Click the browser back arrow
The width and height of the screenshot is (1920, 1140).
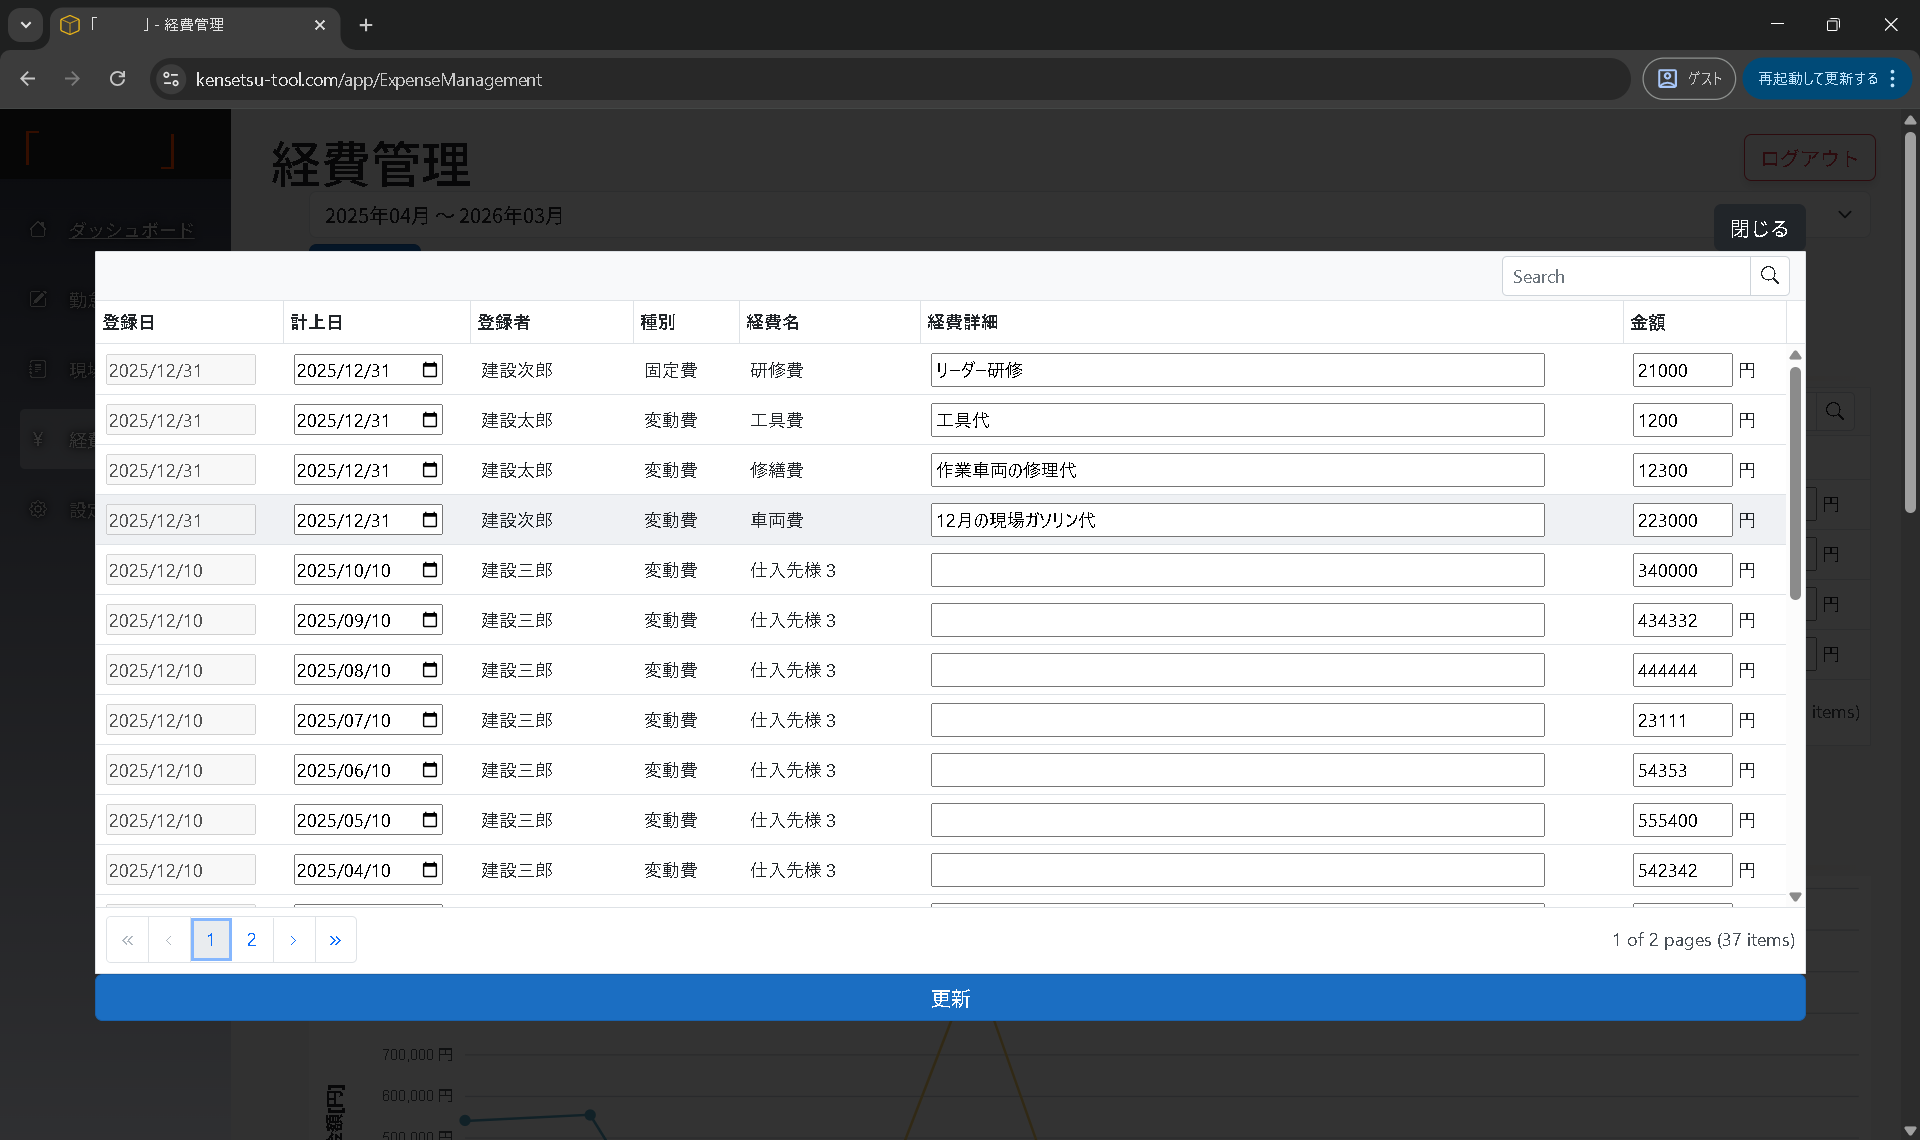coord(28,79)
